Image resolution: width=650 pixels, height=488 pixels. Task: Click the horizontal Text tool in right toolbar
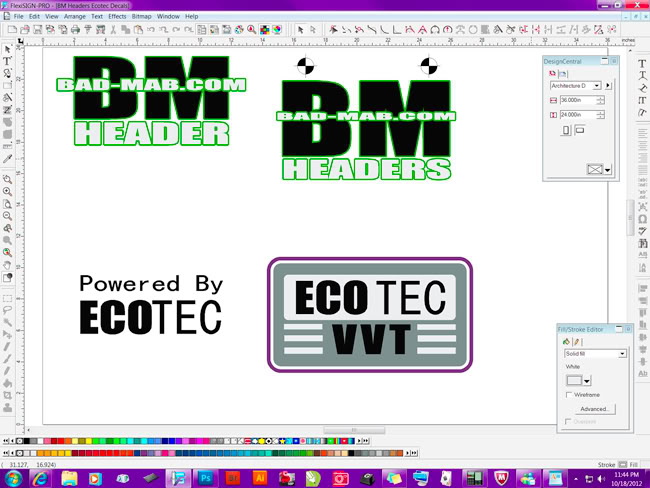[642, 63]
